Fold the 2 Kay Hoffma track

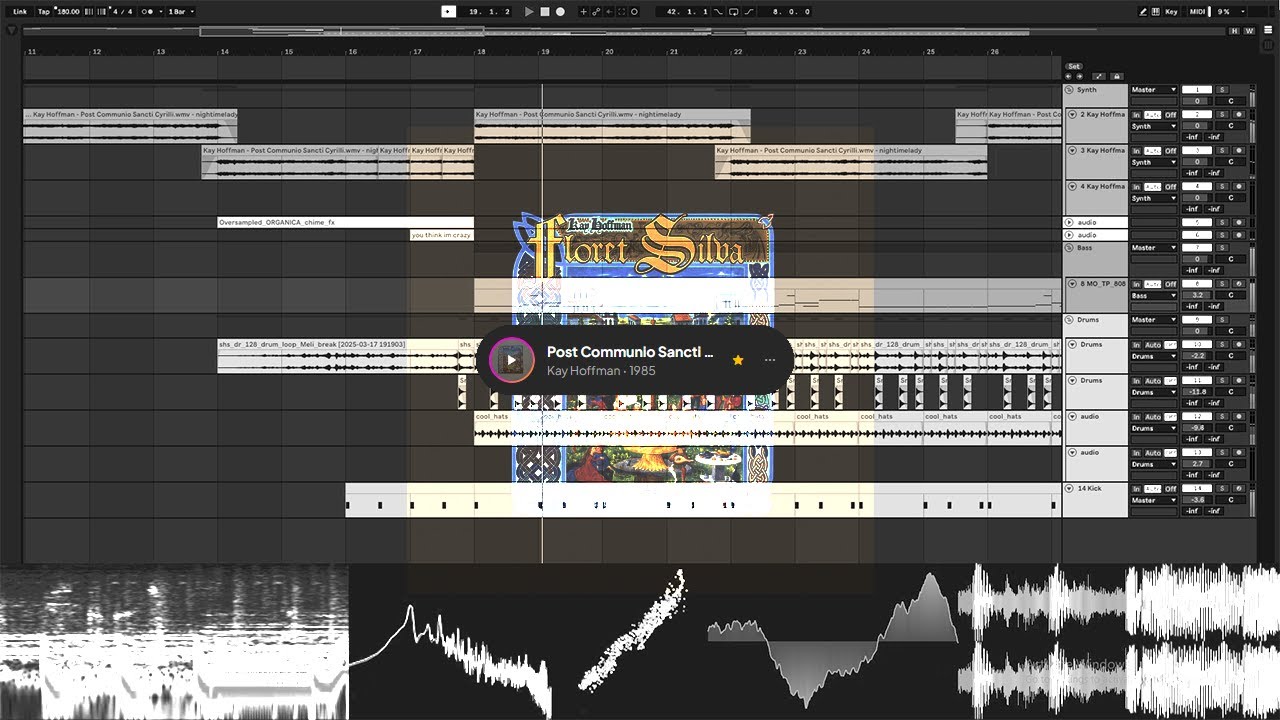pos(1073,115)
